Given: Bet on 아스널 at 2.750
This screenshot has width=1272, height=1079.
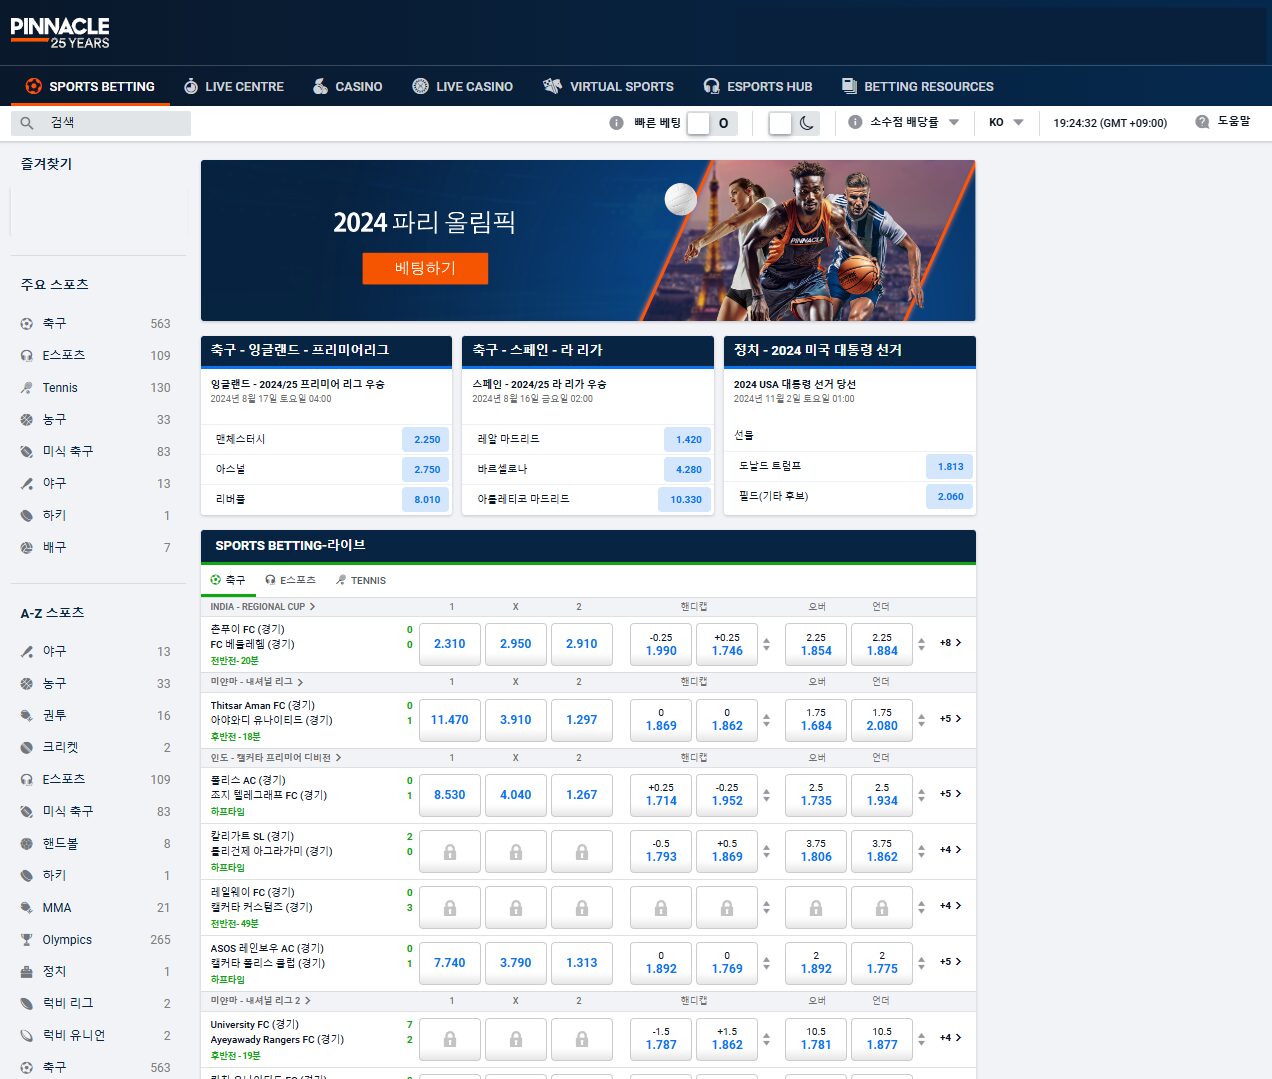Looking at the screenshot, I should tap(426, 469).
